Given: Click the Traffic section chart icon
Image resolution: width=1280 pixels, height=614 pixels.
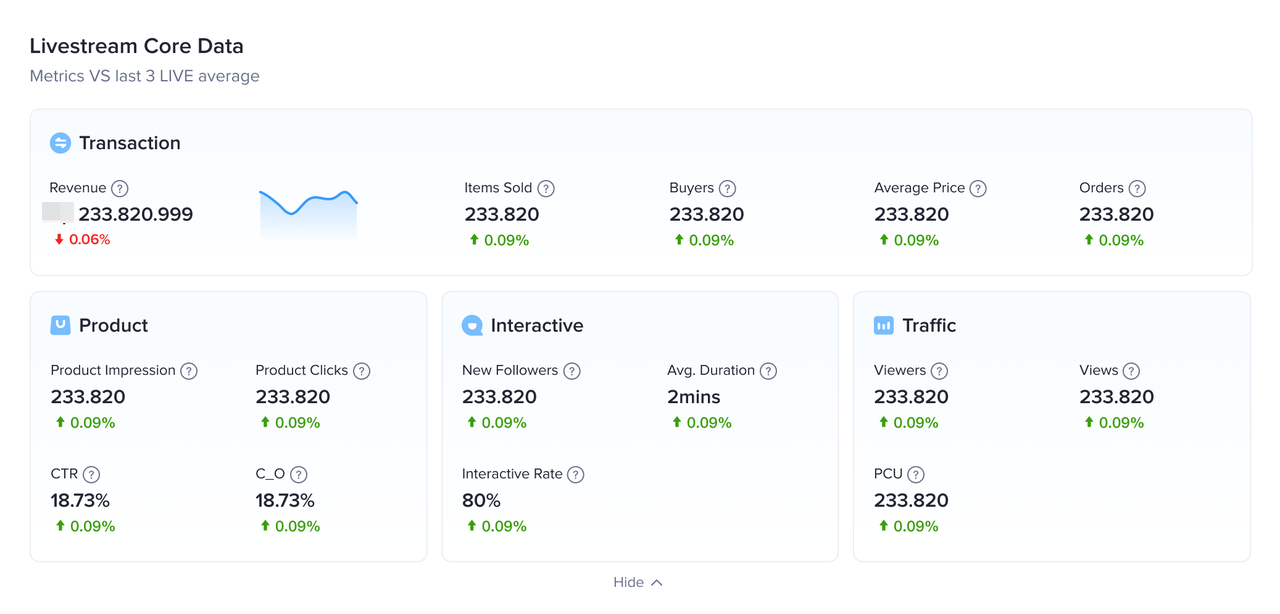Looking at the screenshot, I should pyautogui.click(x=884, y=325).
